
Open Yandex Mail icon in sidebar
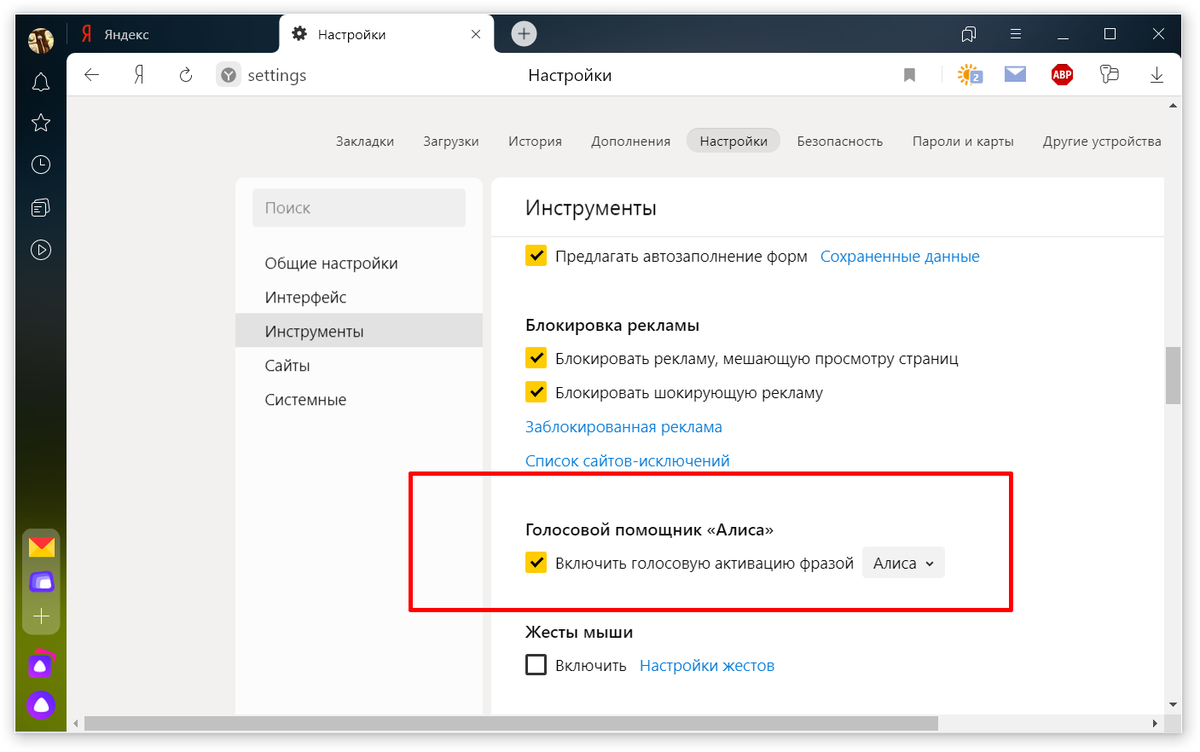pos(41,547)
